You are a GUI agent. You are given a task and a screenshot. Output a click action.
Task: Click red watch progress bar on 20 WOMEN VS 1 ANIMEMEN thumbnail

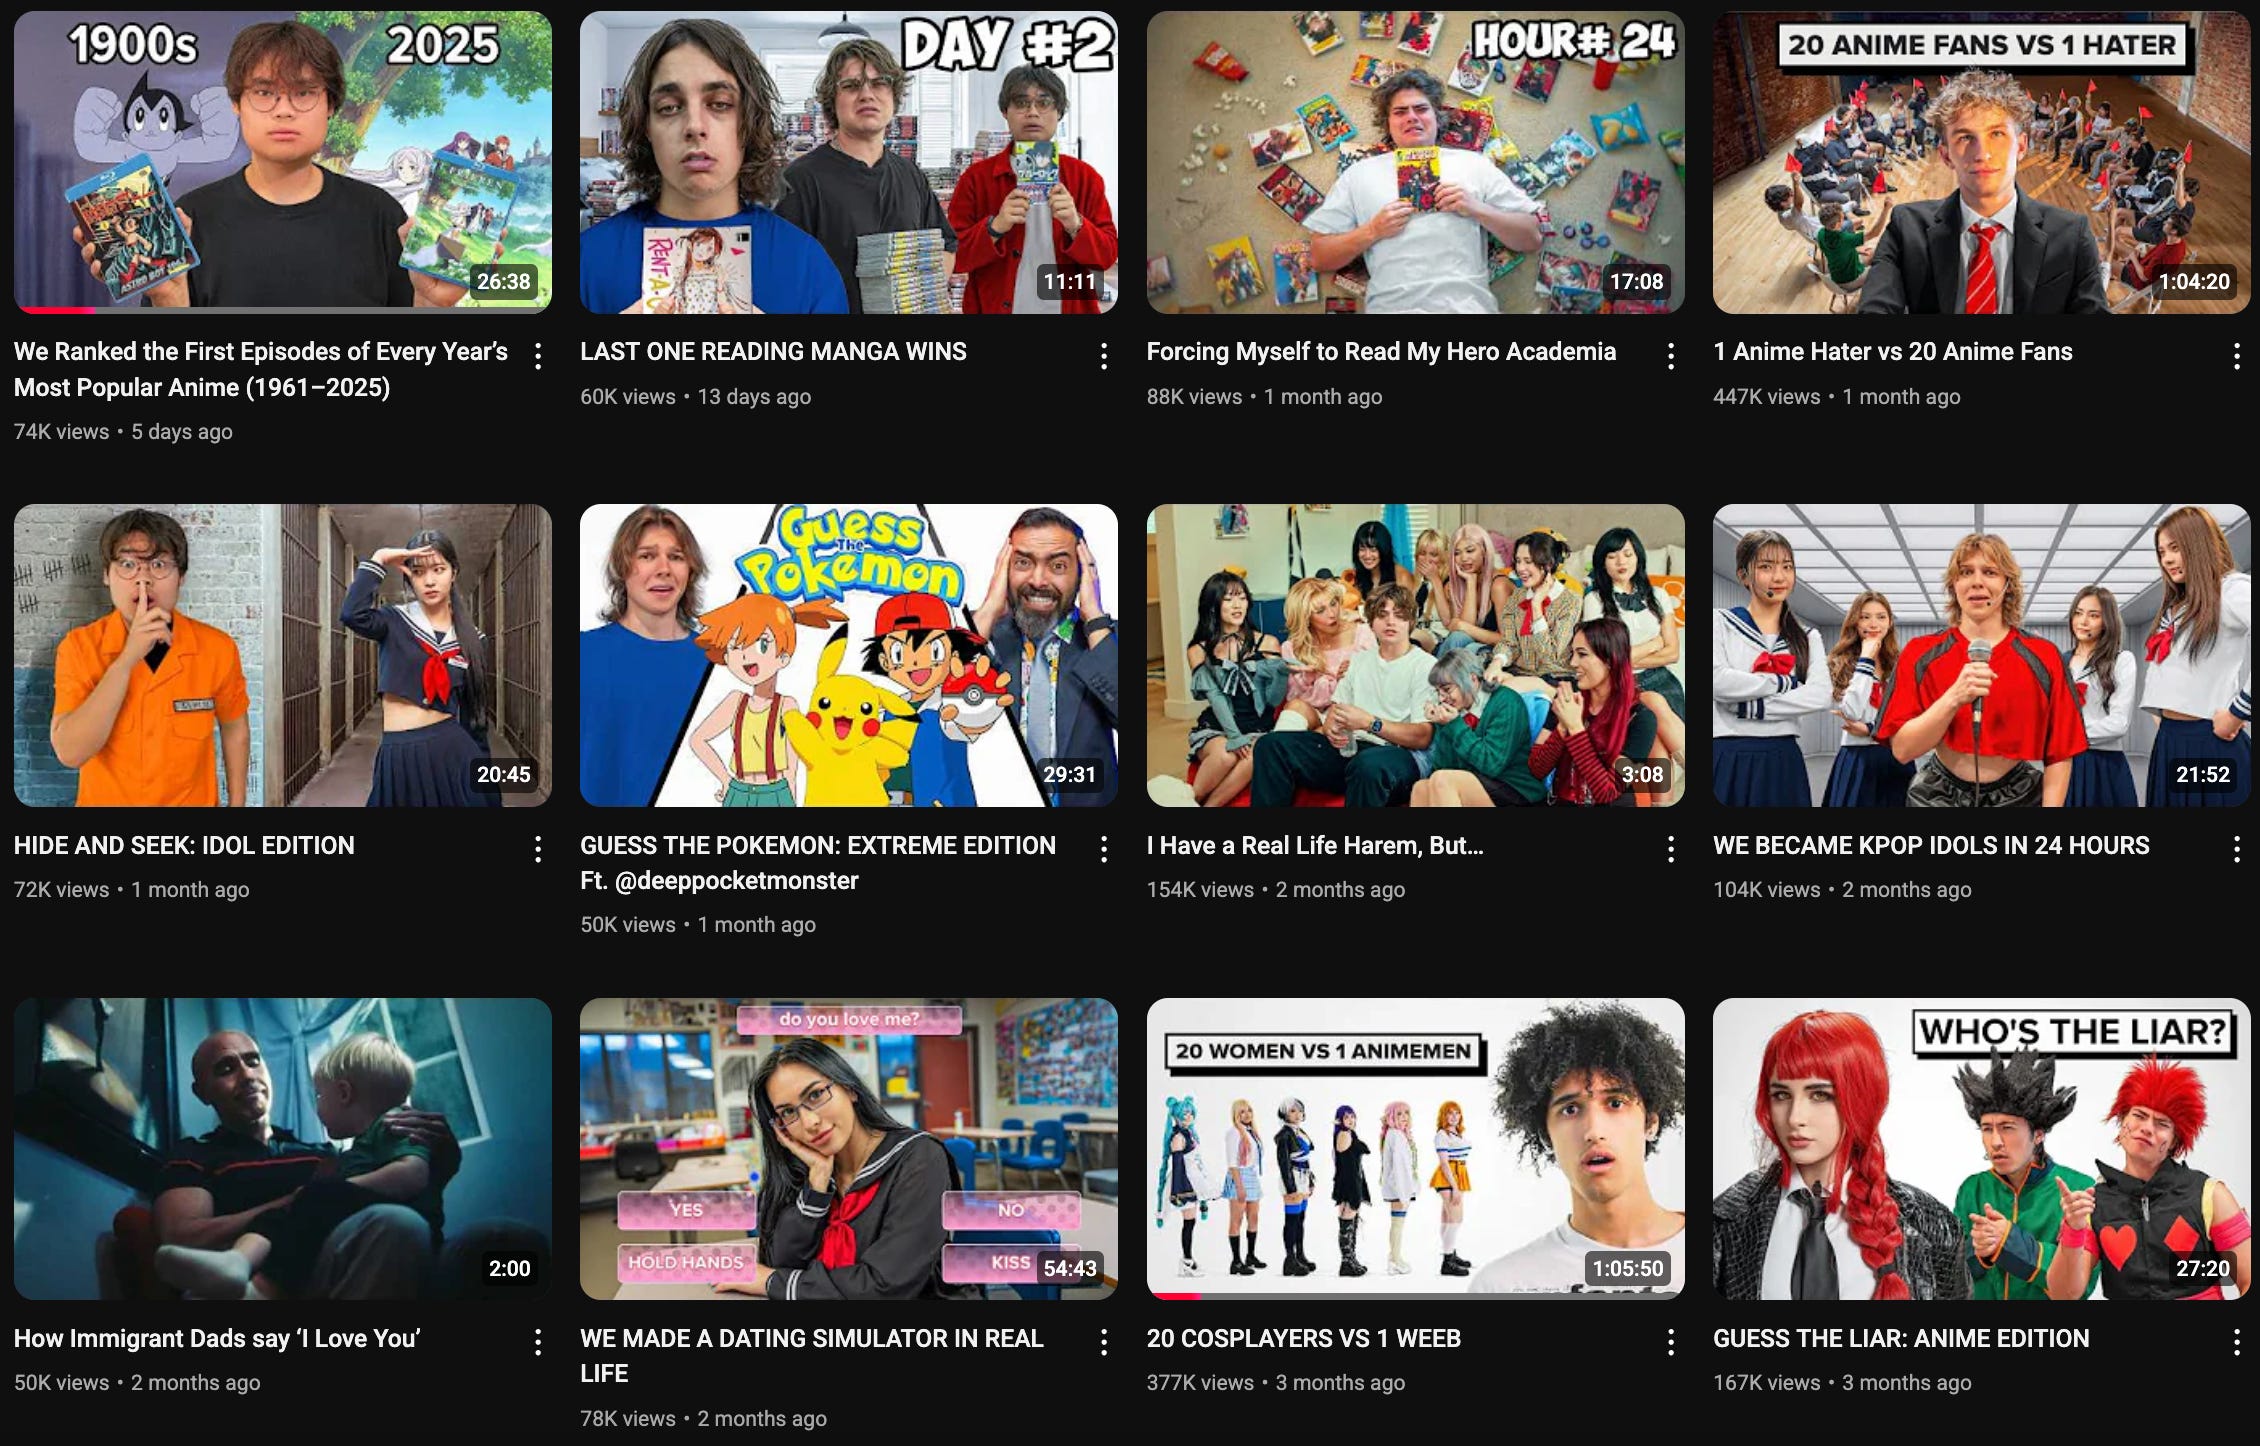click(1173, 1296)
